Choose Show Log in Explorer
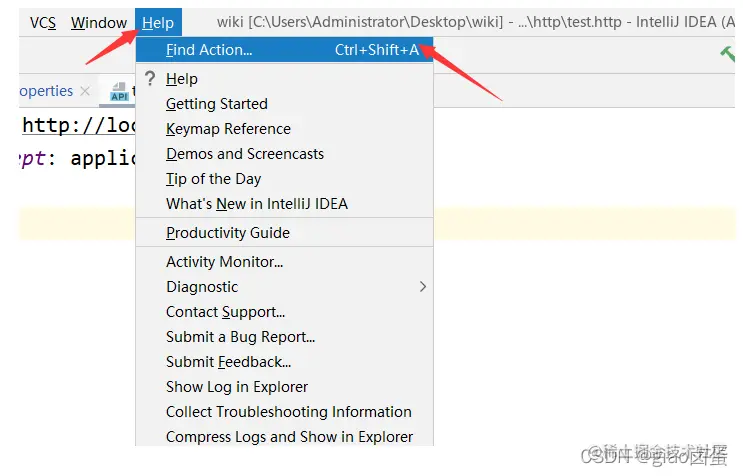743x476 pixels. (284, 387)
